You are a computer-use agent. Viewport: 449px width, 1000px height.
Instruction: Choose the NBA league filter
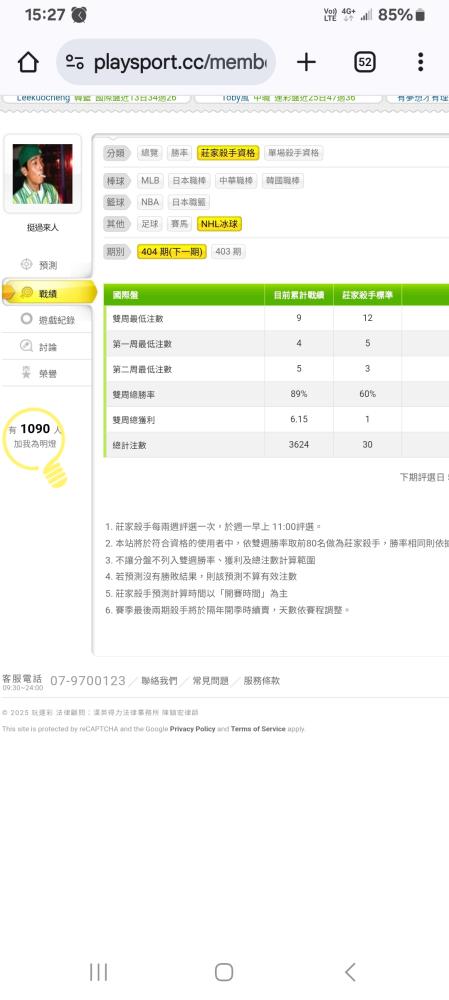tap(150, 202)
